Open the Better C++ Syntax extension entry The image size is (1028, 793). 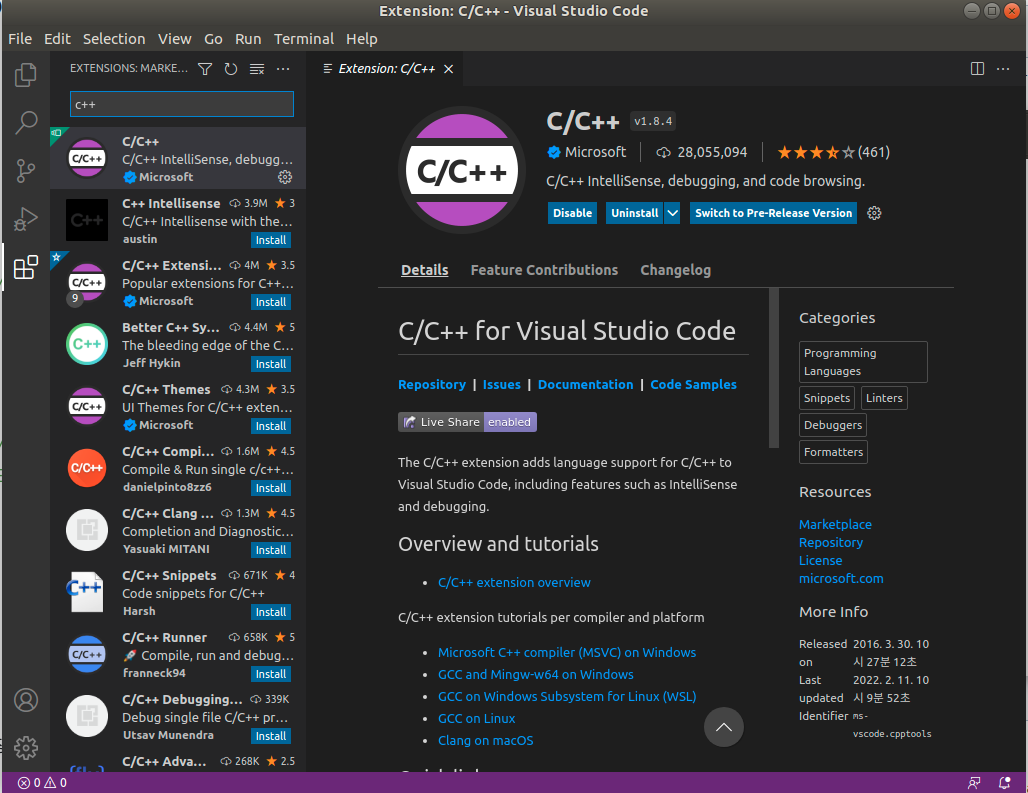[178, 345]
